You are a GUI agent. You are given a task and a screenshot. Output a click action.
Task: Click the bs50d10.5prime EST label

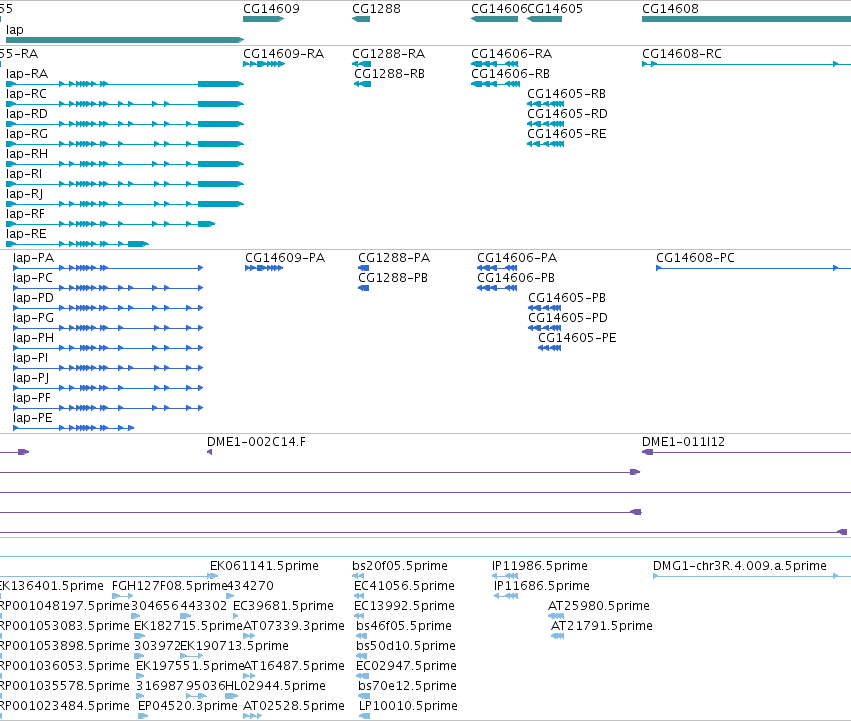(406, 646)
